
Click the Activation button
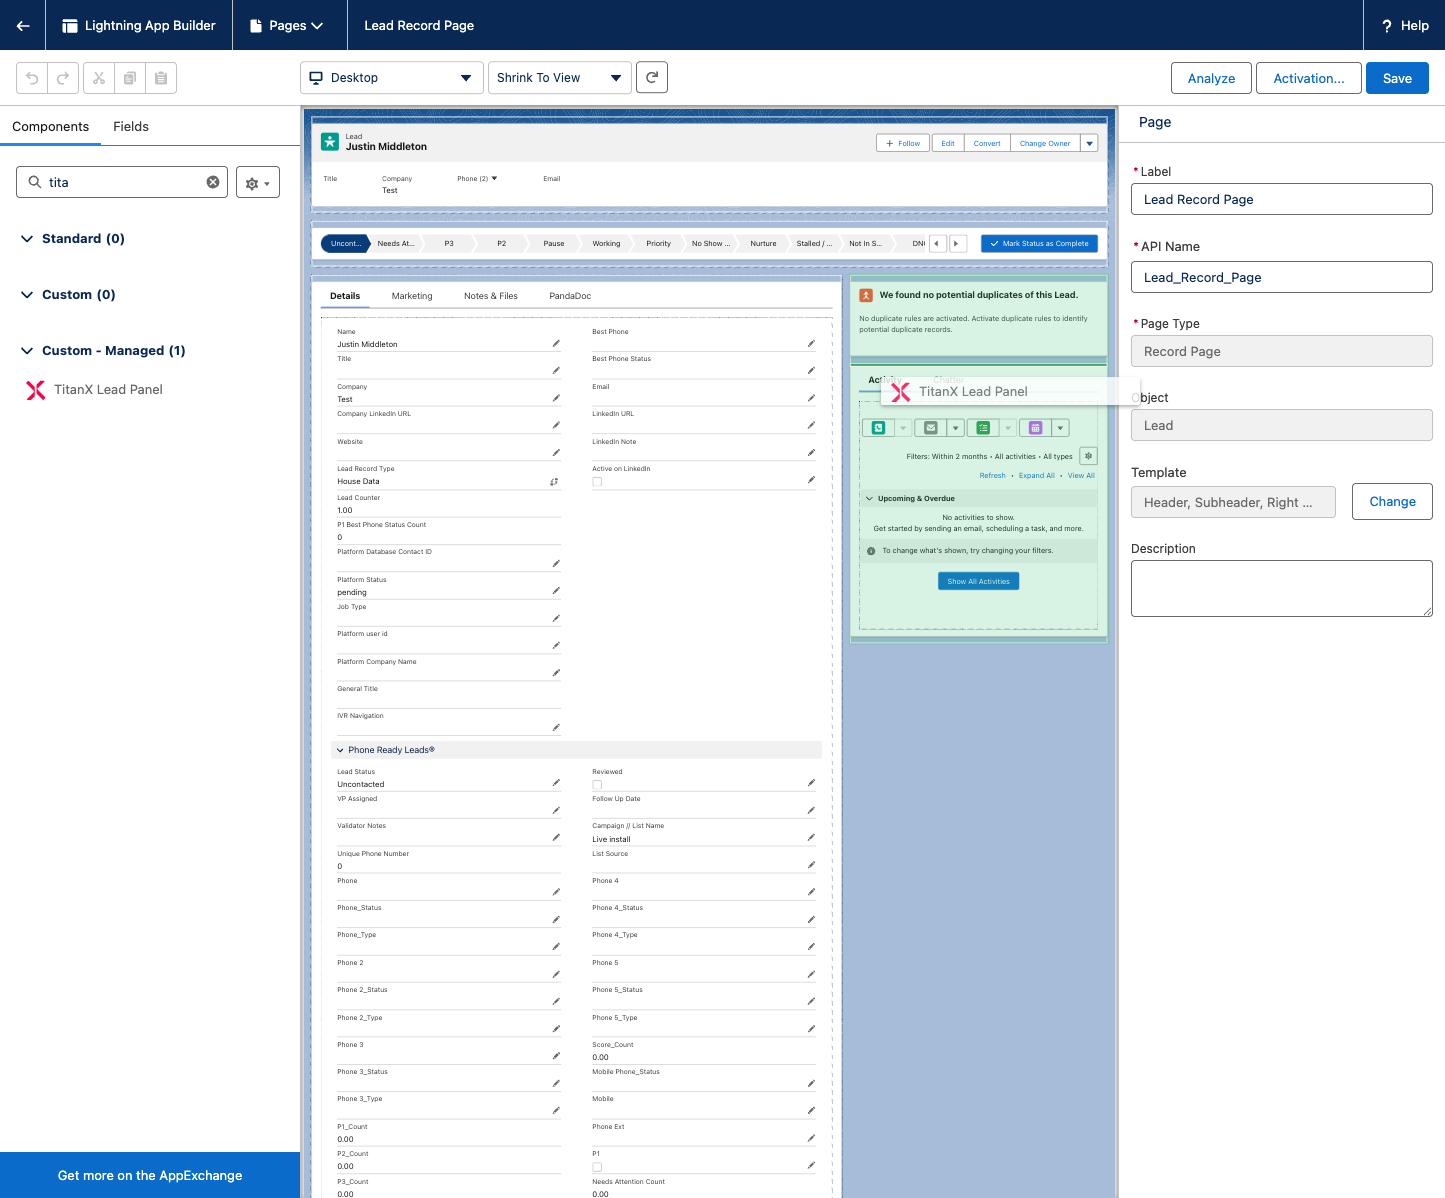point(1309,78)
